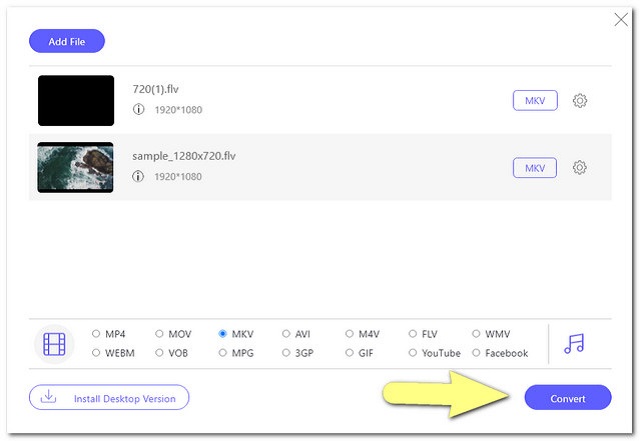
Task: Choose the YouTube preset option
Action: pyautogui.click(x=414, y=353)
